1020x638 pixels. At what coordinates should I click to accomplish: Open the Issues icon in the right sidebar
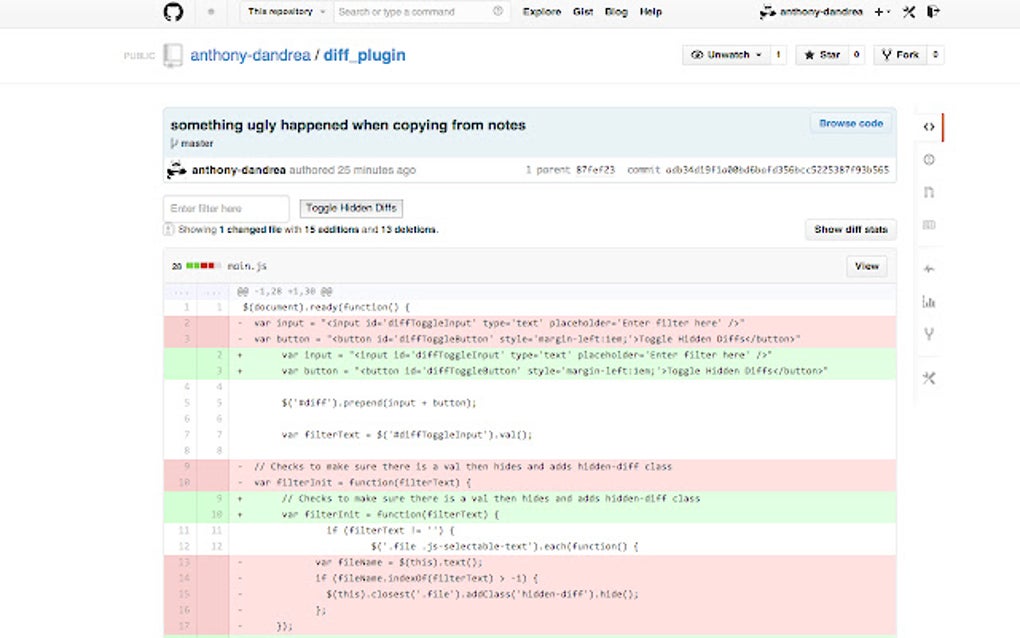point(928,159)
